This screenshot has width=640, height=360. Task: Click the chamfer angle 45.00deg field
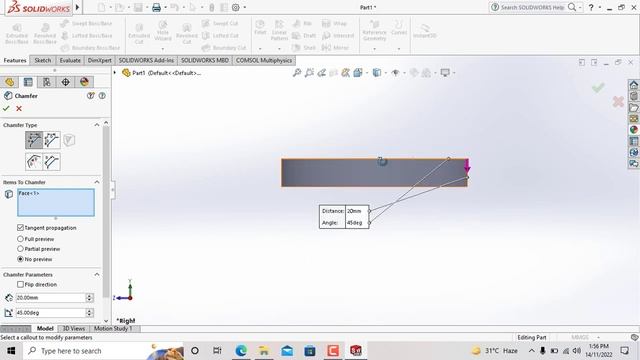pos(50,313)
